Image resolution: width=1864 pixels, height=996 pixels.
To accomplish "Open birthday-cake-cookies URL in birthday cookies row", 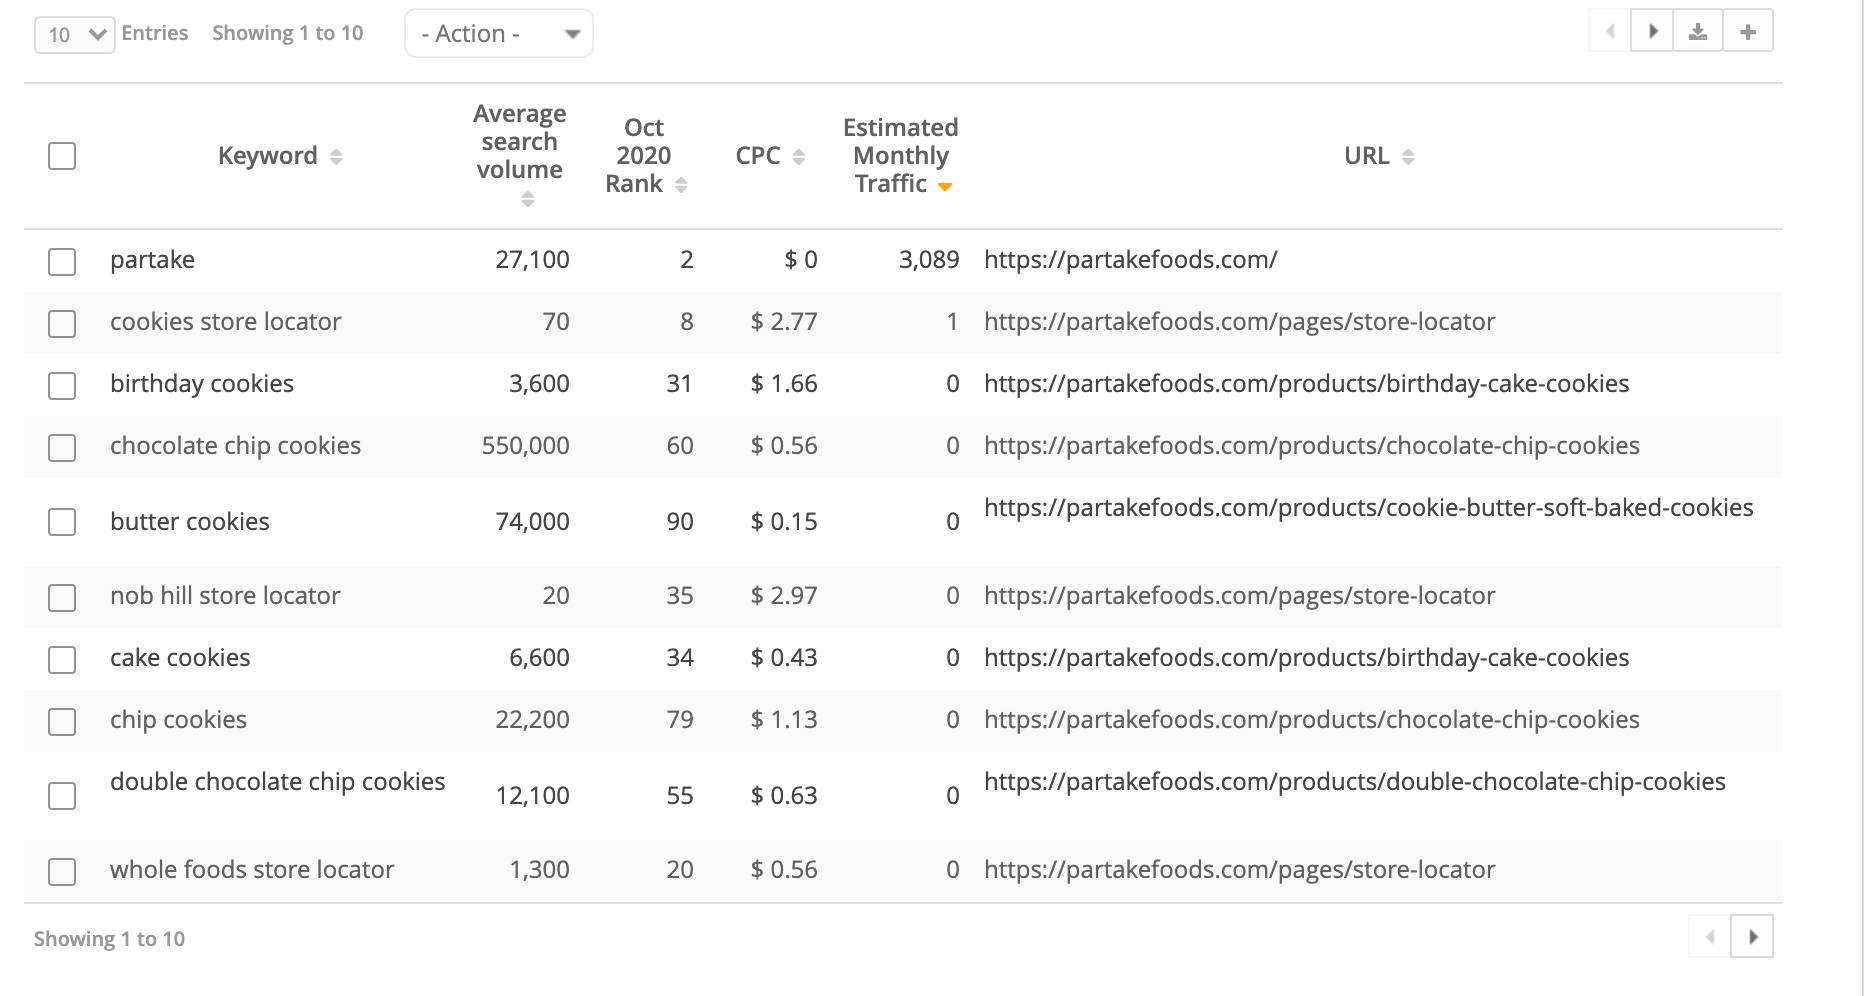I will (1307, 384).
